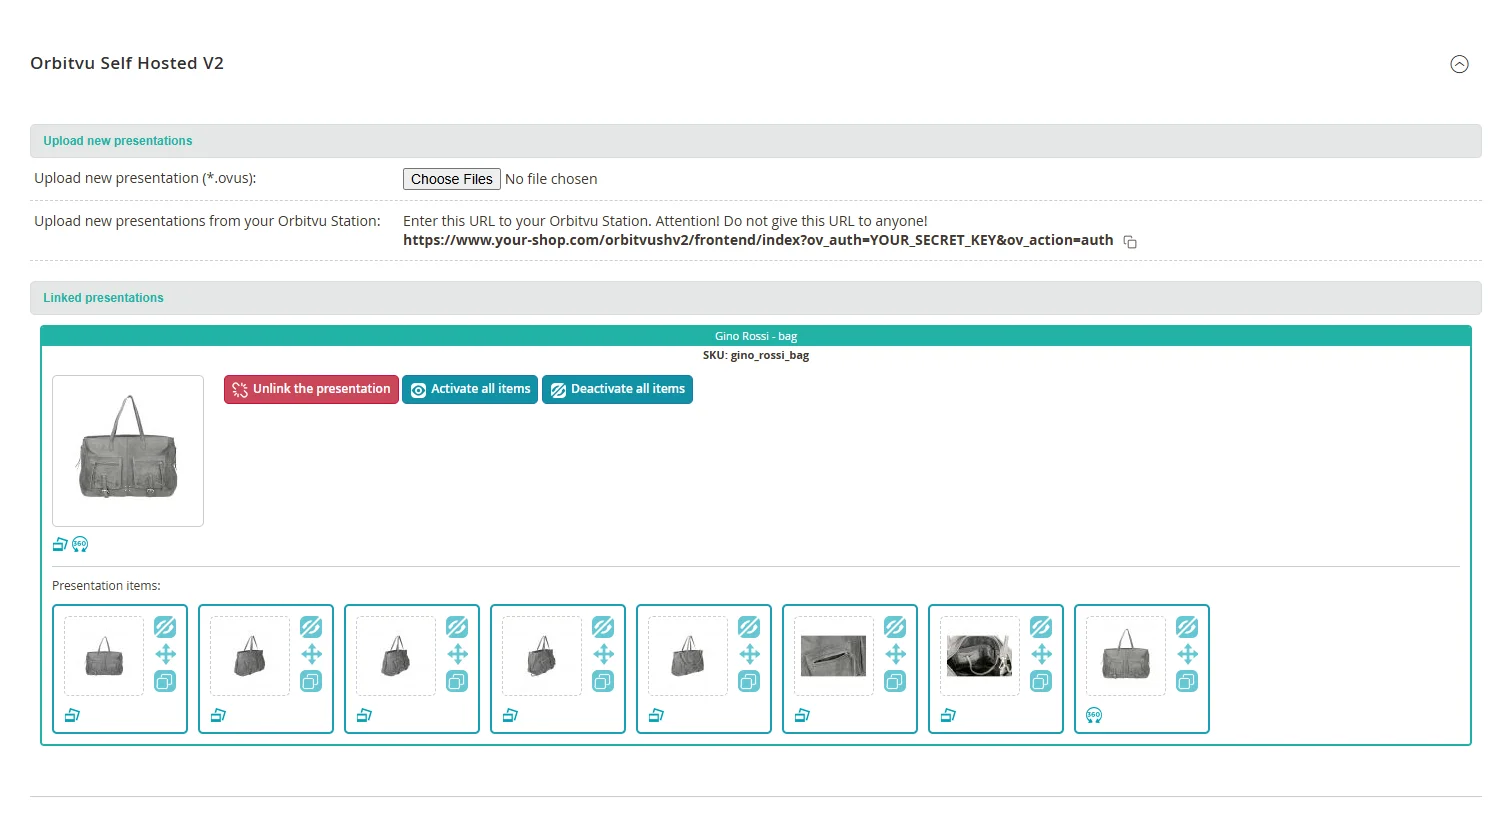Image resolution: width=1512 pixels, height=829 pixels.
Task: Unlink the presentation from this product
Action: (311, 389)
